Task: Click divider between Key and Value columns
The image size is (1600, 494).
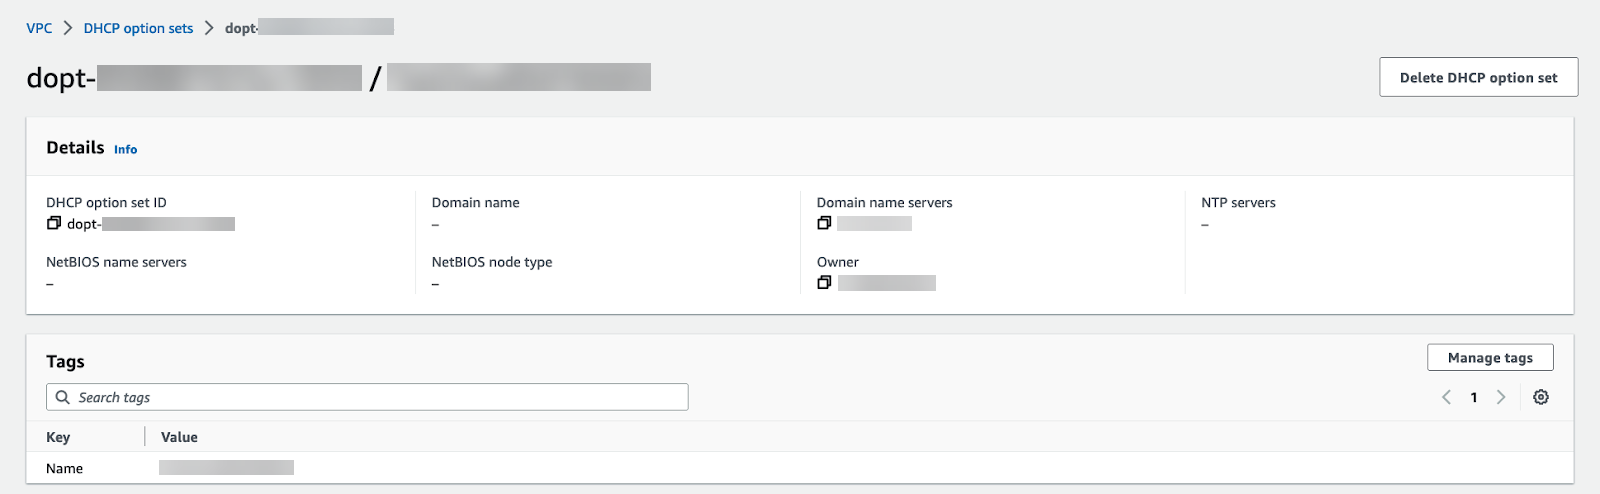Action: click(145, 437)
